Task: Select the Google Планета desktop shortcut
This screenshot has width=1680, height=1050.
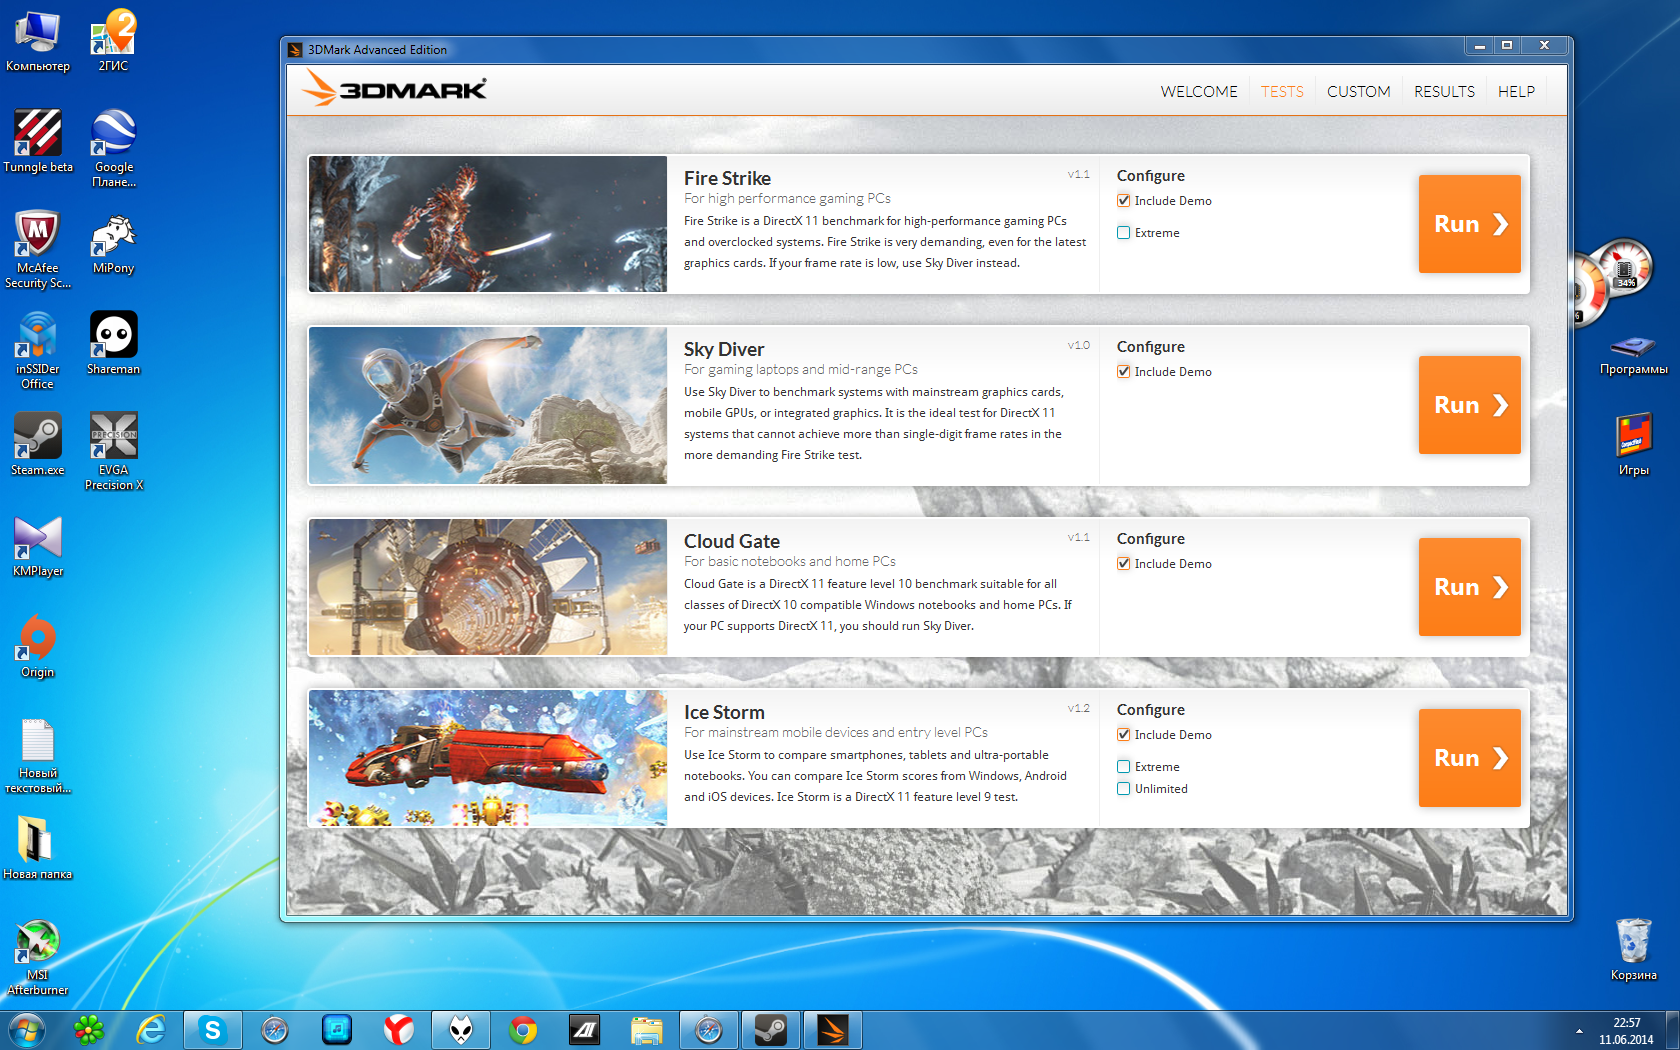Action: point(113,149)
